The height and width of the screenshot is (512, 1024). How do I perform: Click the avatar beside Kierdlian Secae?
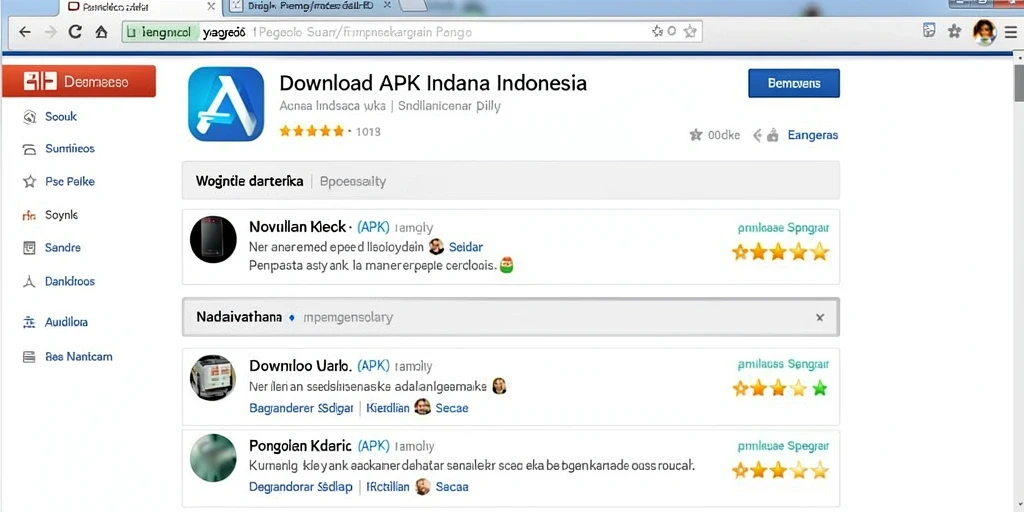(x=423, y=408)
